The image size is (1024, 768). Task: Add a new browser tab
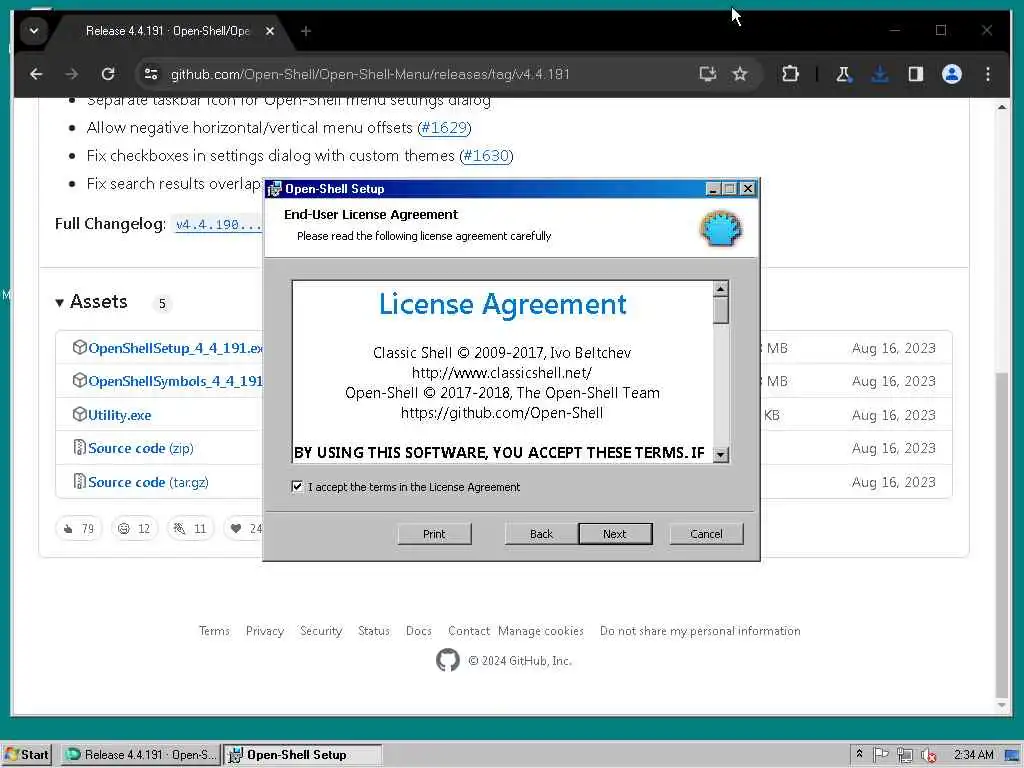click(x=306, y=31)
